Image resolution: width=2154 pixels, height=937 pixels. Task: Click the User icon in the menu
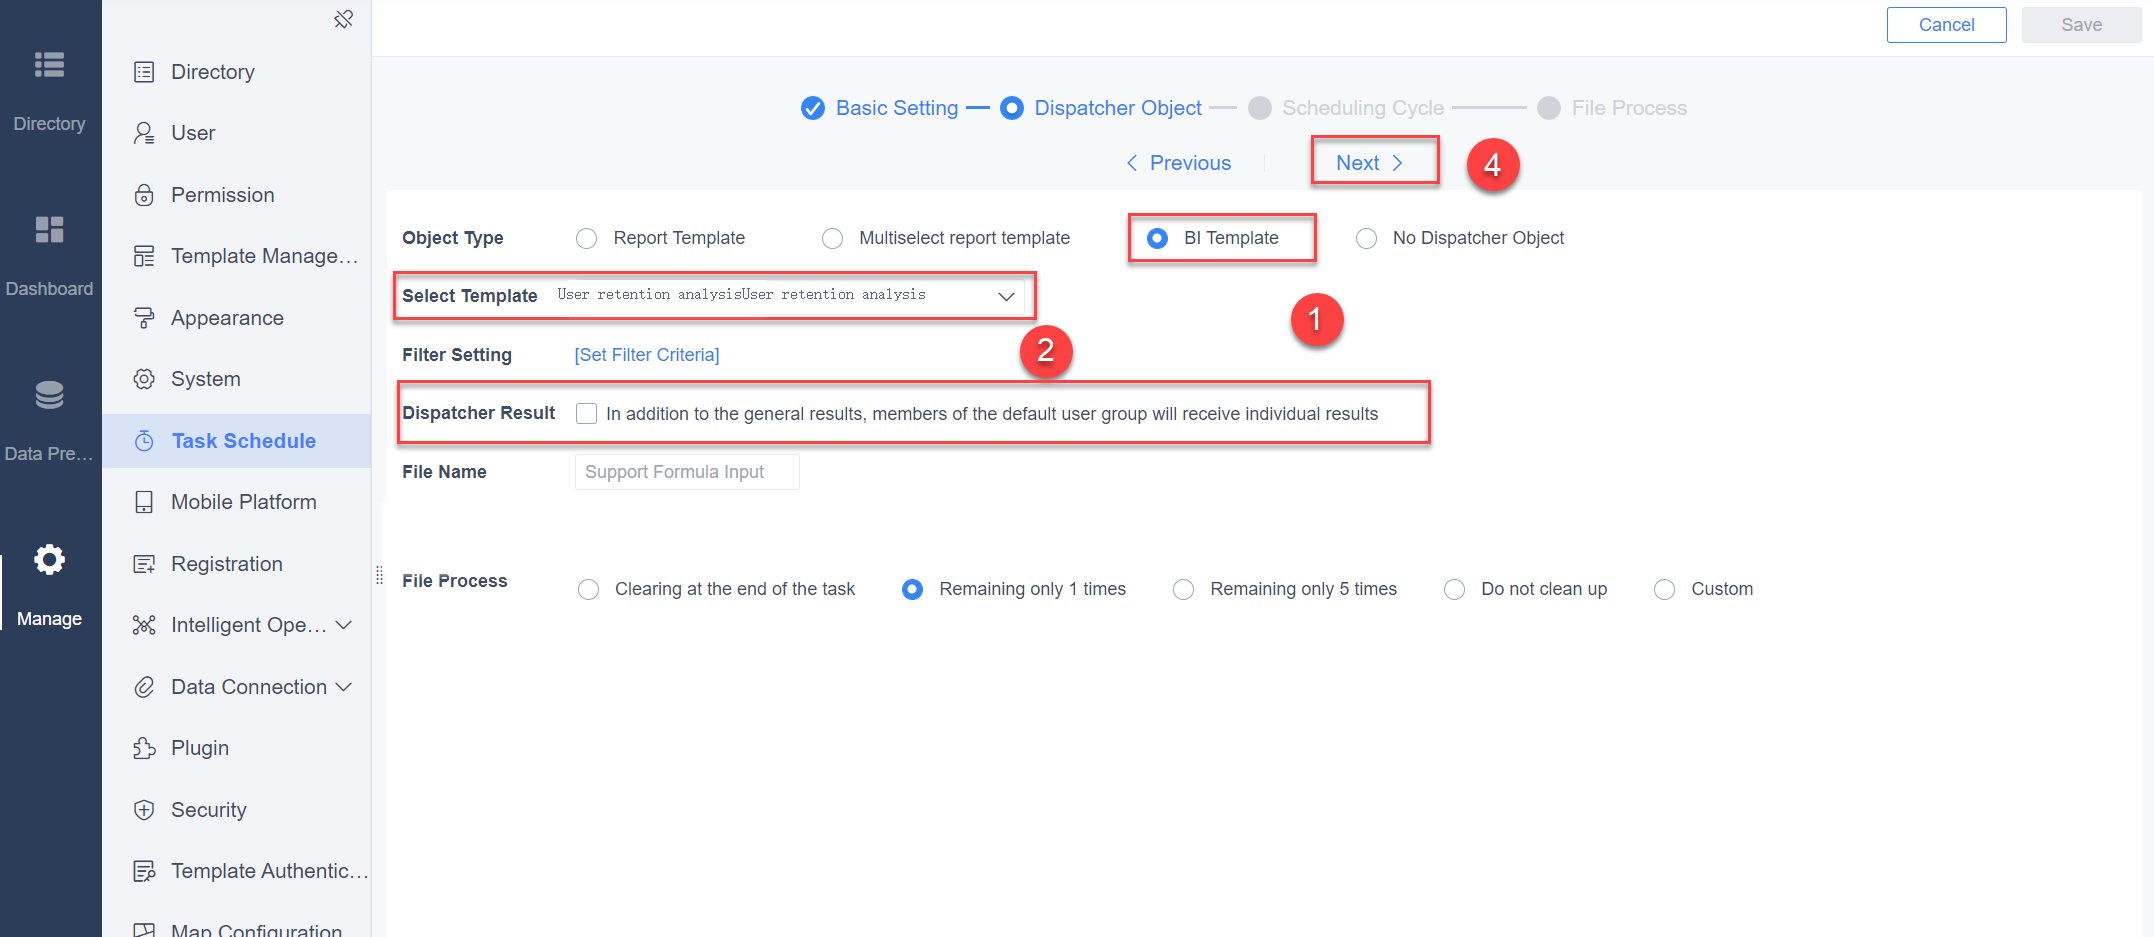tap(144, 133)
